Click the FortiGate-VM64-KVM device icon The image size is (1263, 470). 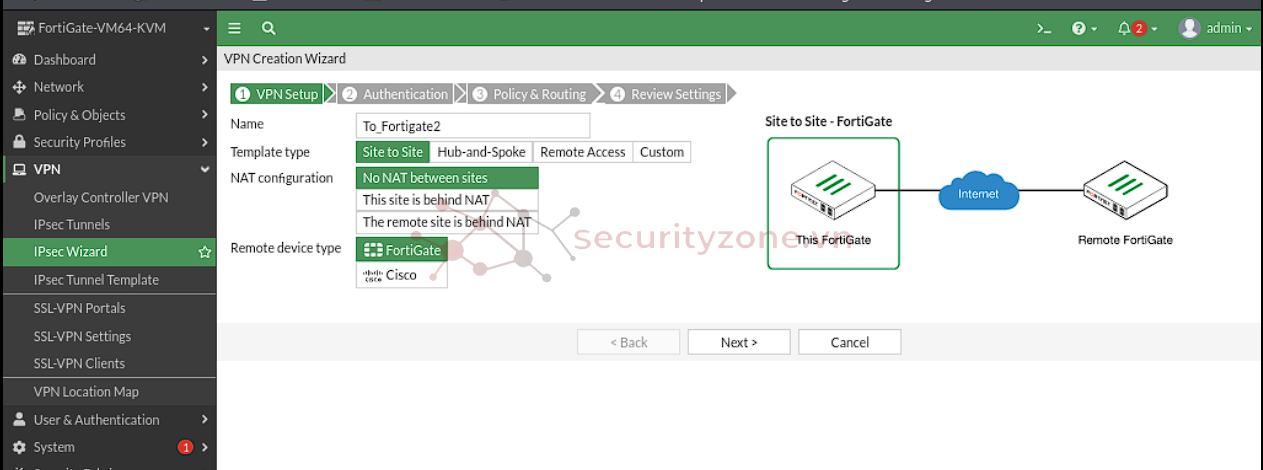pyautogui.click(x=26, y=28)
